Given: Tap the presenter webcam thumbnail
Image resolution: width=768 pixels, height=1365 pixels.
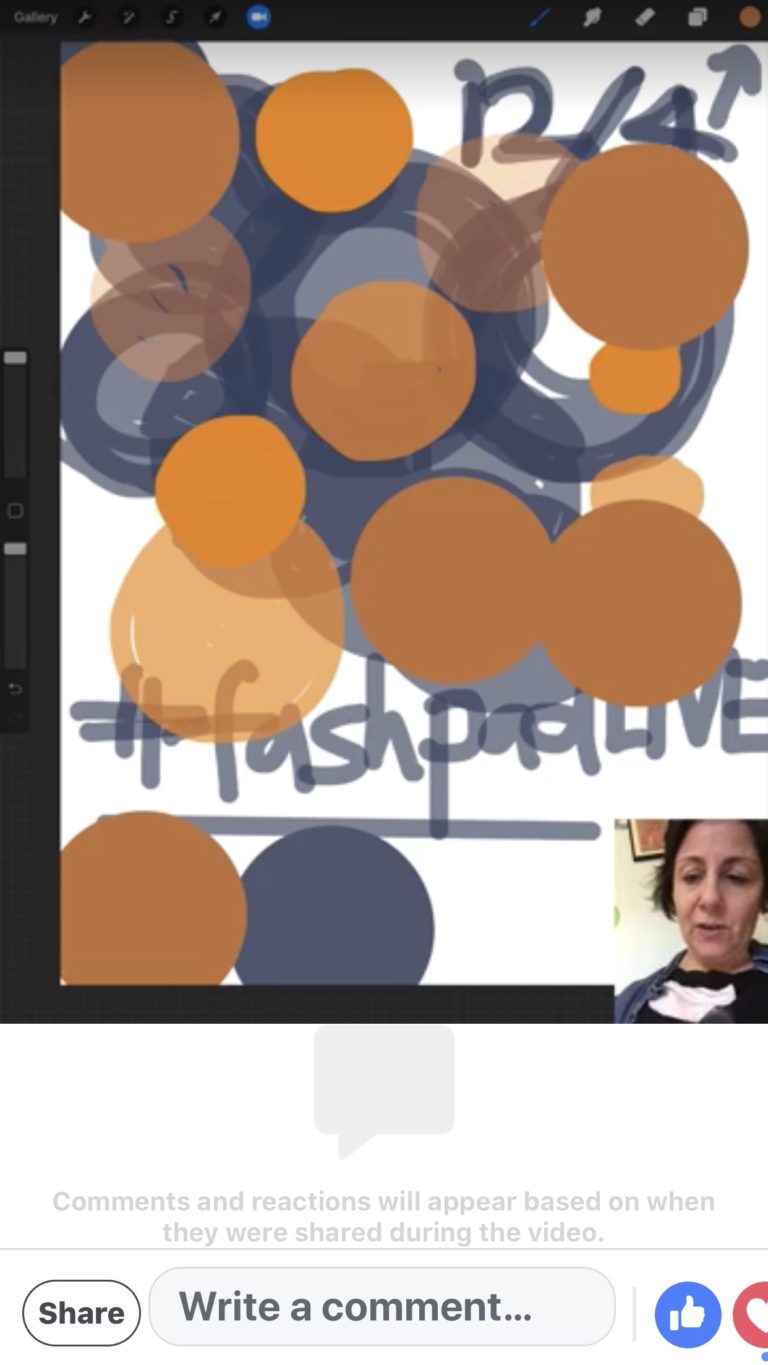Looking at the screenshot, I should 690,920.
